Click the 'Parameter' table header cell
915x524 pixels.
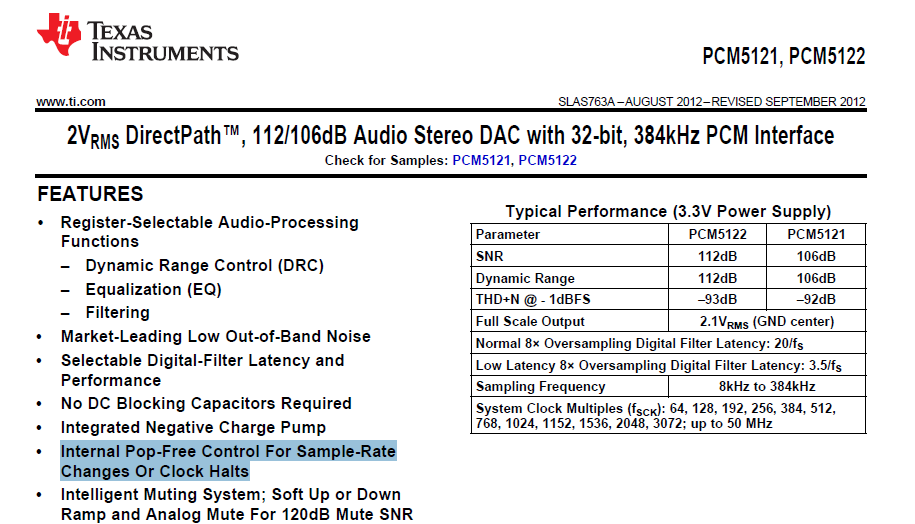[x=570, y=234]
